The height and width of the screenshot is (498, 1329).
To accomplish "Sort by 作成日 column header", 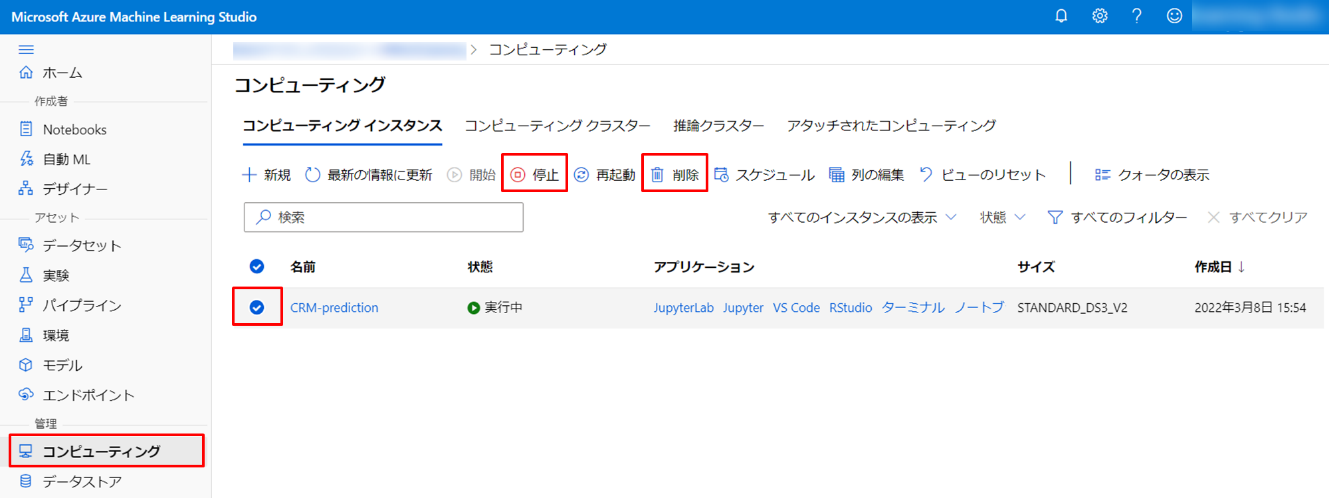I will [x=1220, y=267].
